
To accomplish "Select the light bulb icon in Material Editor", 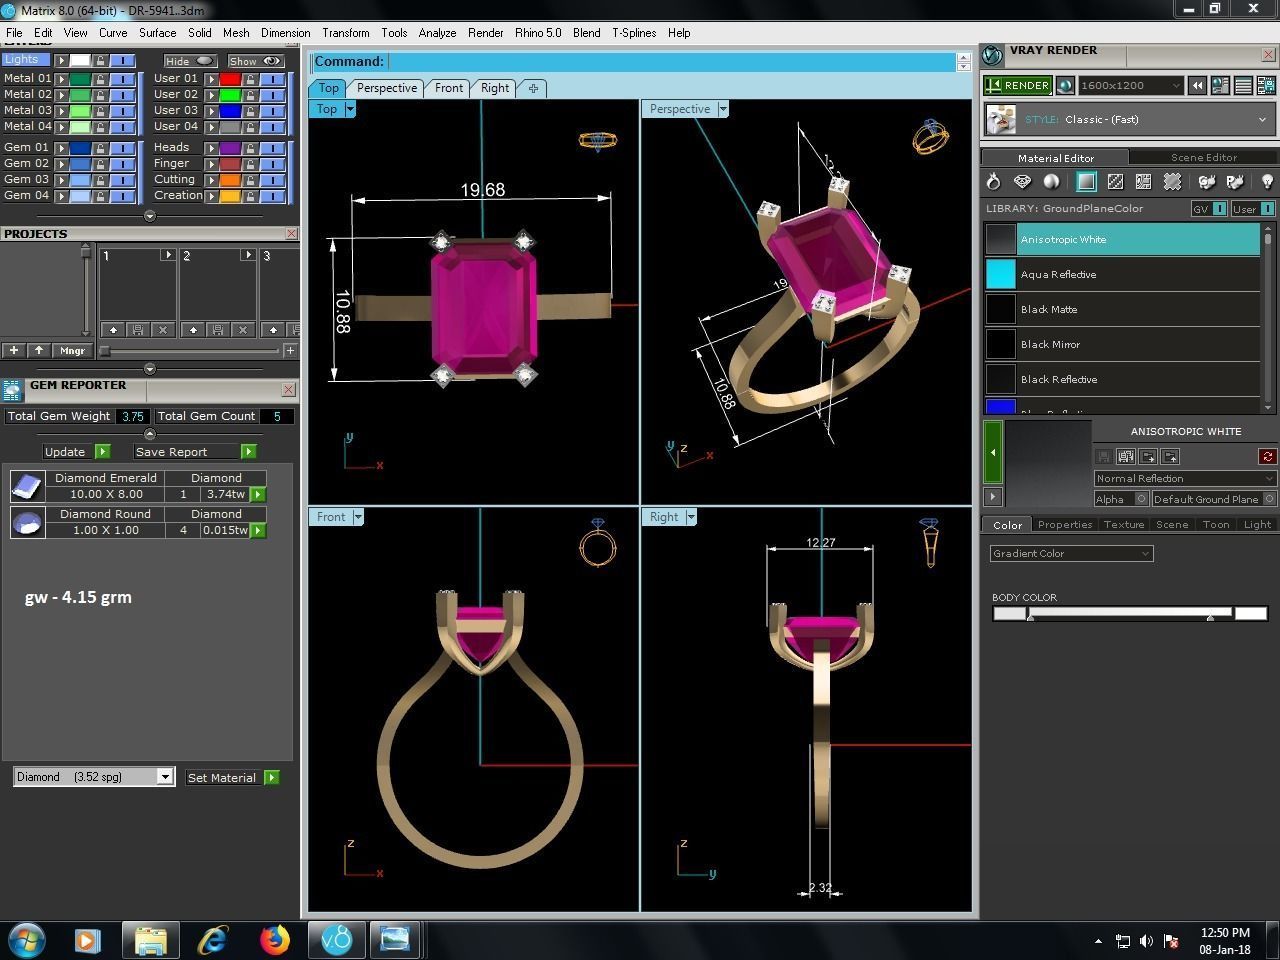I will 1267,182.
